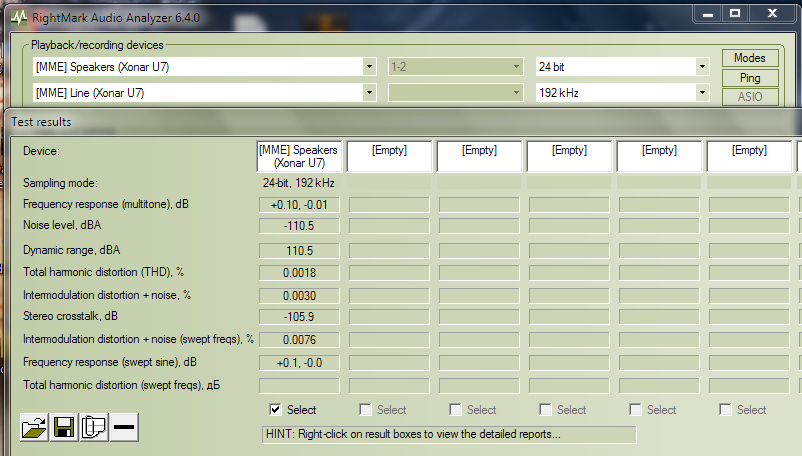This screenshot has width=802, height=456.
Task: Minimize the RightMark Audio Analyzer window
Action: 708,14
